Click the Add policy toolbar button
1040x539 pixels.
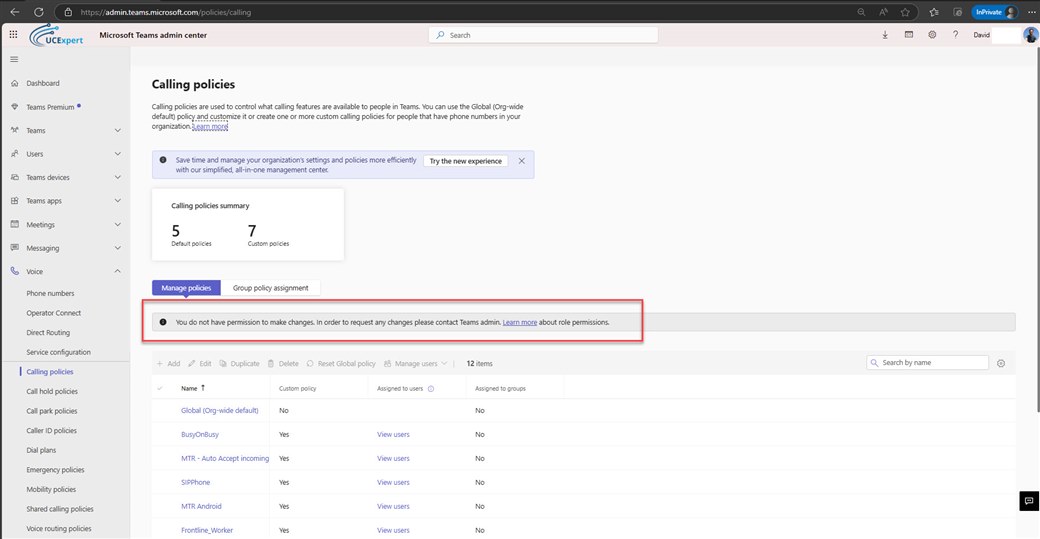pyautogui.click(x=168, y=363)
